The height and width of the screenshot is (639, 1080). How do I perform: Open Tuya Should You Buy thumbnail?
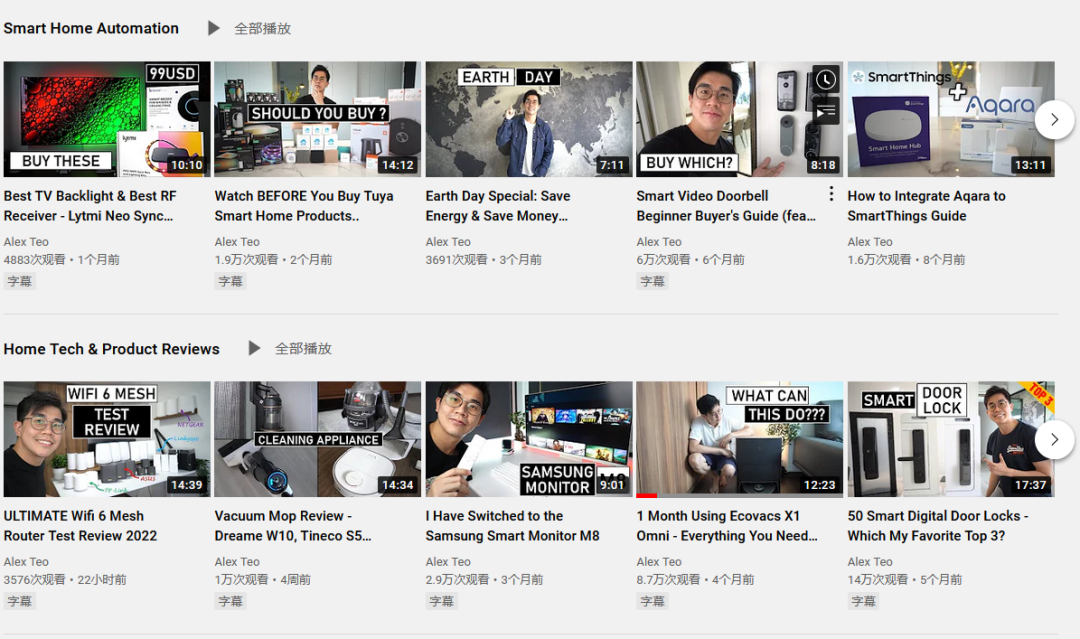318,119
